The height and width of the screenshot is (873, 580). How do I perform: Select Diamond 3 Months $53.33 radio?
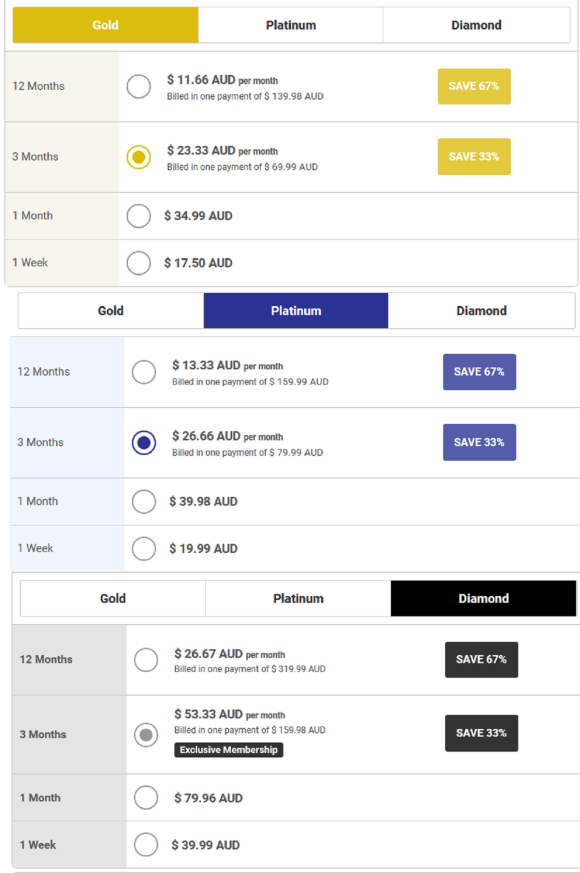[146, 735]
